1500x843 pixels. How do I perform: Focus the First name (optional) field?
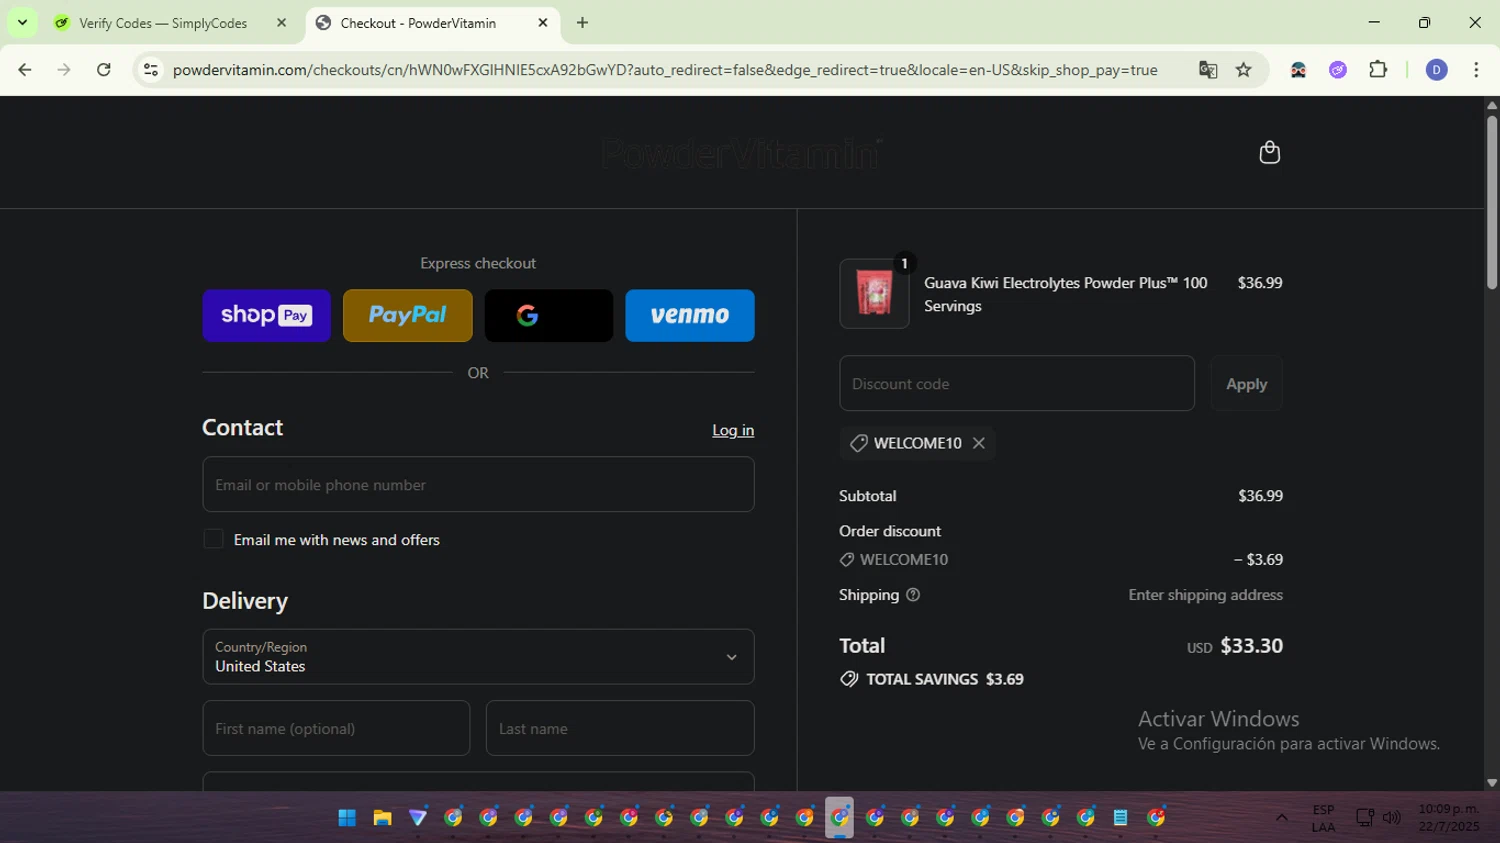(x=336, y=728)
